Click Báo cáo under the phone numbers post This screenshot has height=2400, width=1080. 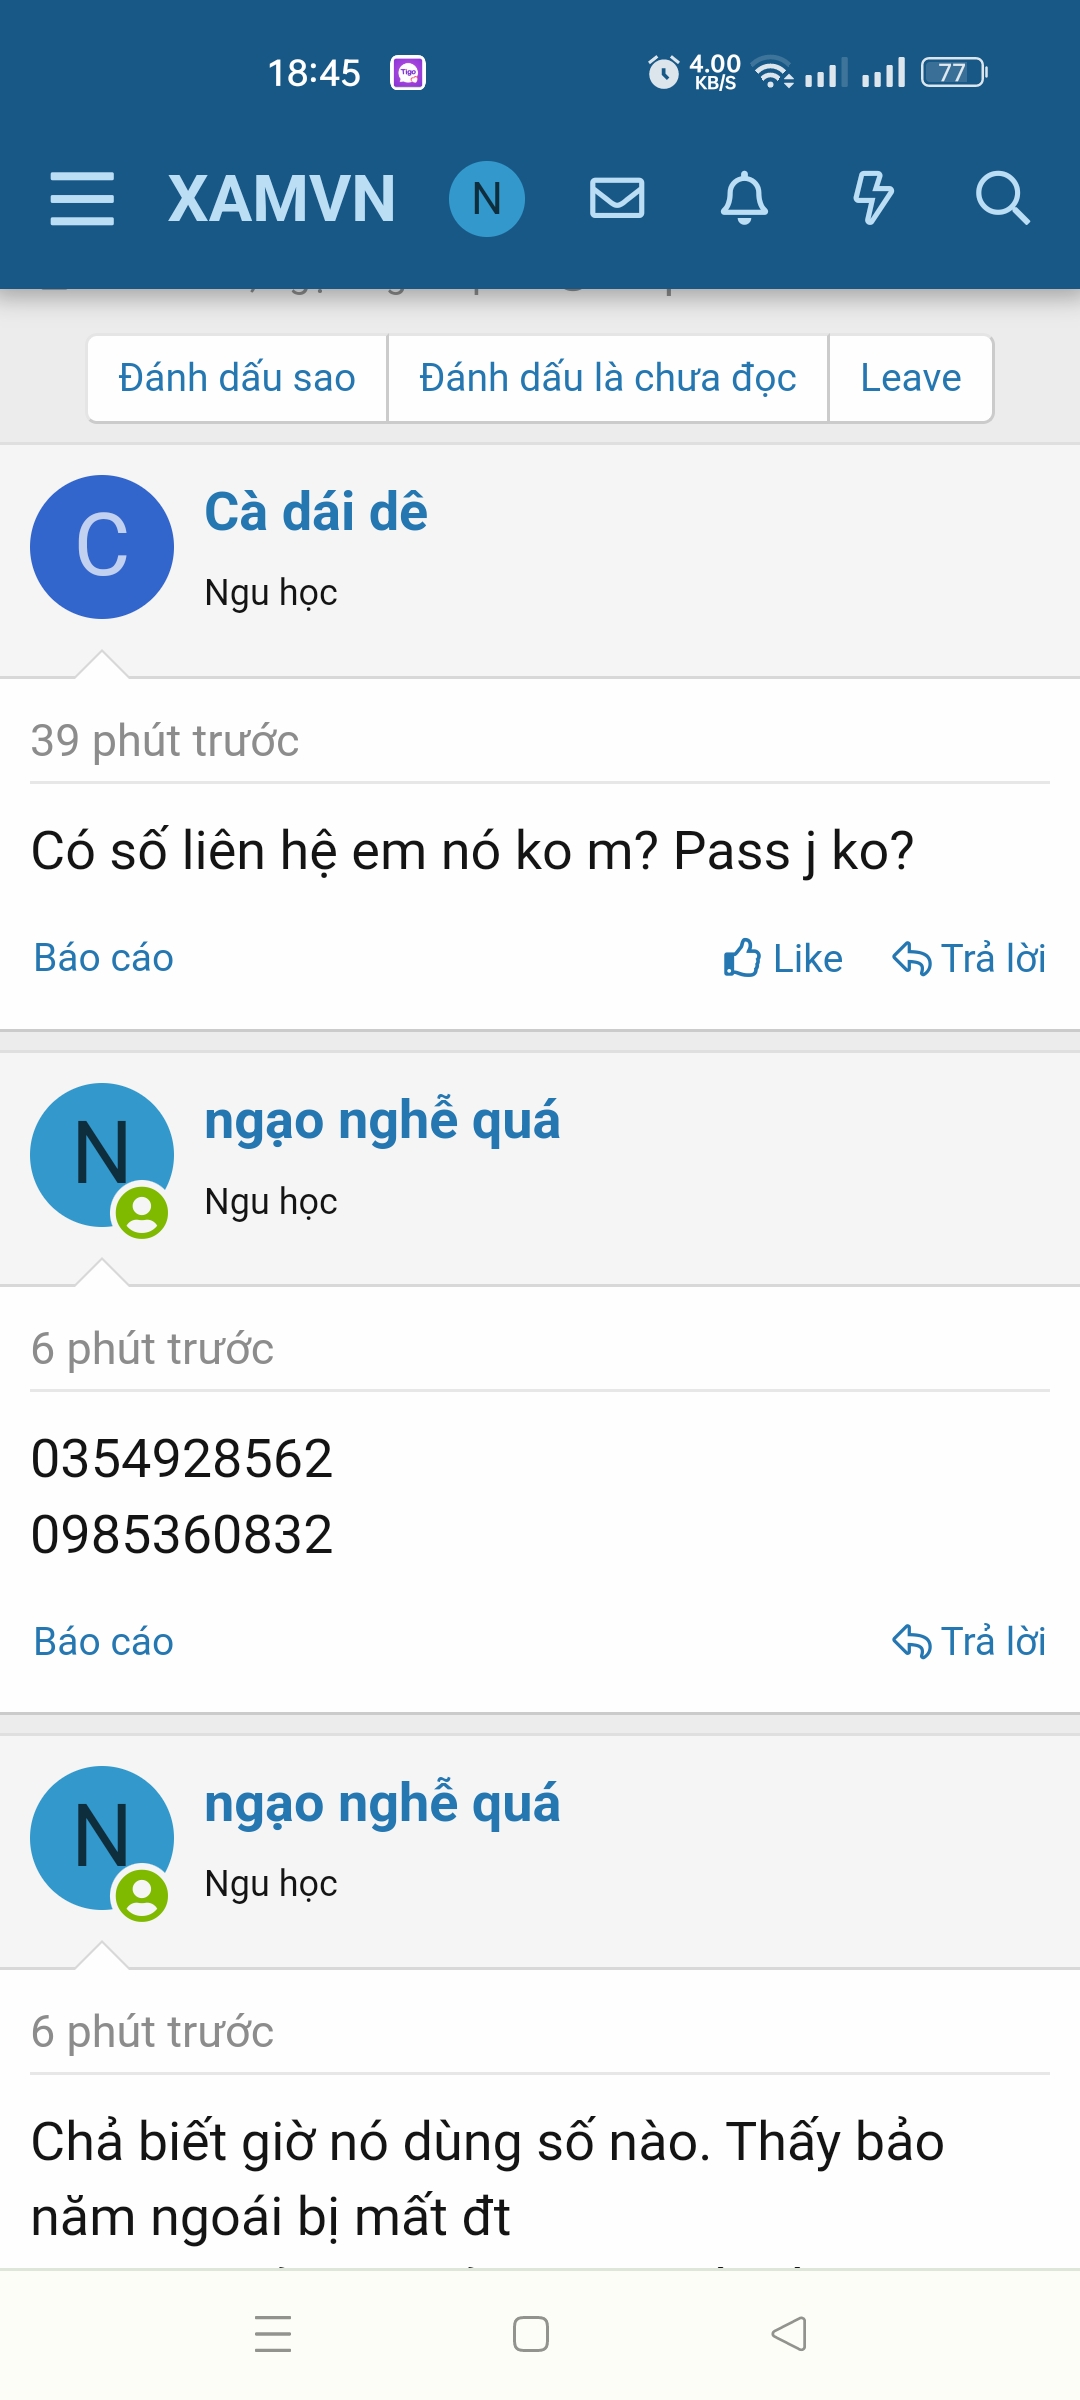point(104,1642)
